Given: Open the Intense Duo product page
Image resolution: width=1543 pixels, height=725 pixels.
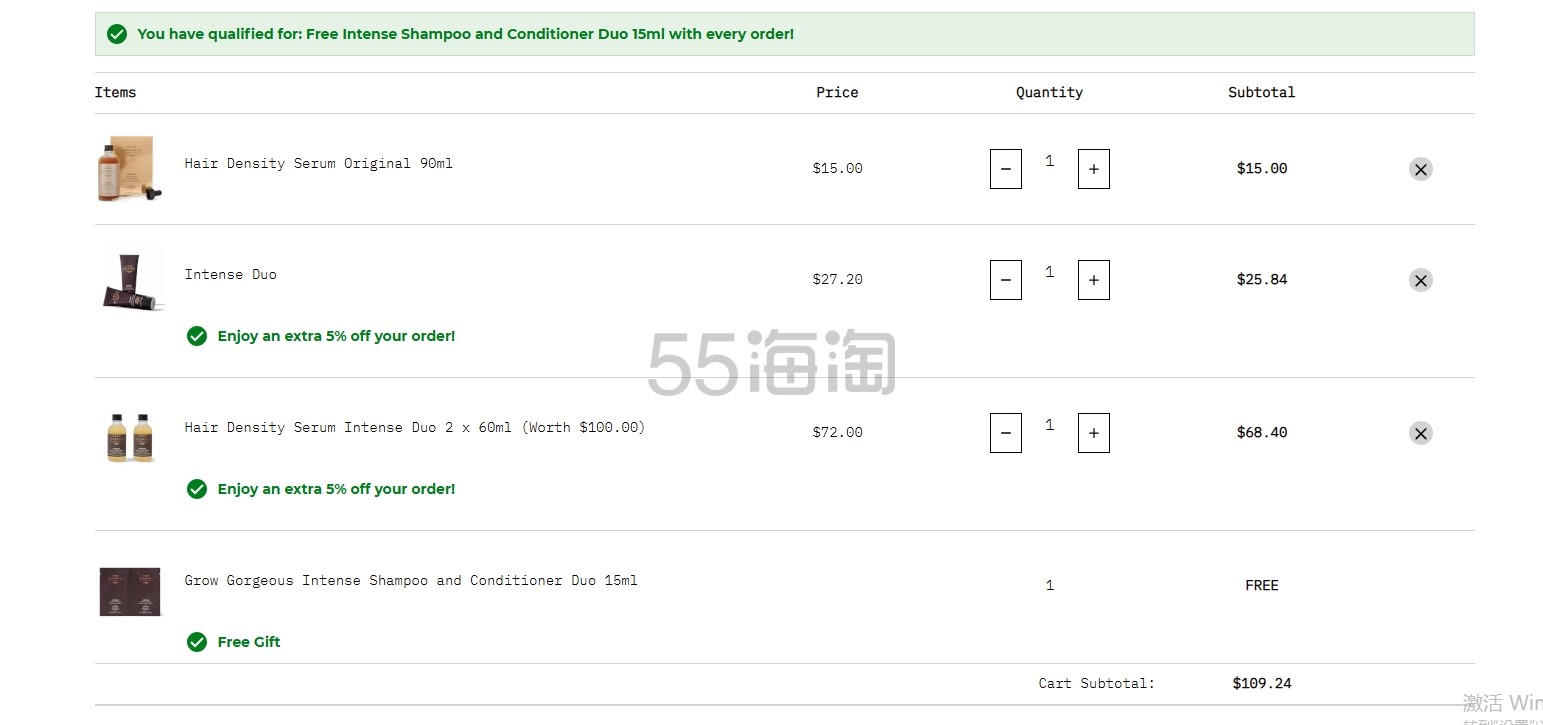Looking at the screenshot, I should (x=230, y=274).
